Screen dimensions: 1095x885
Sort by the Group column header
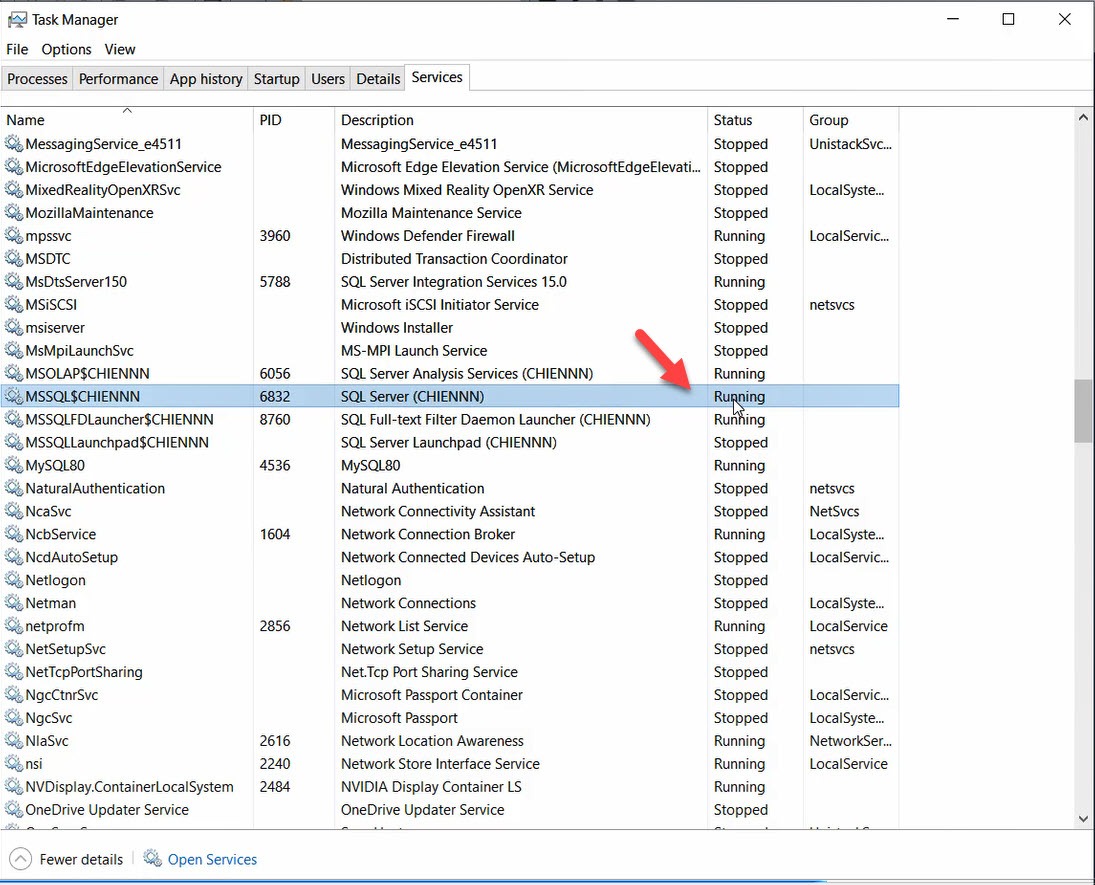click(x=851, y=119)
